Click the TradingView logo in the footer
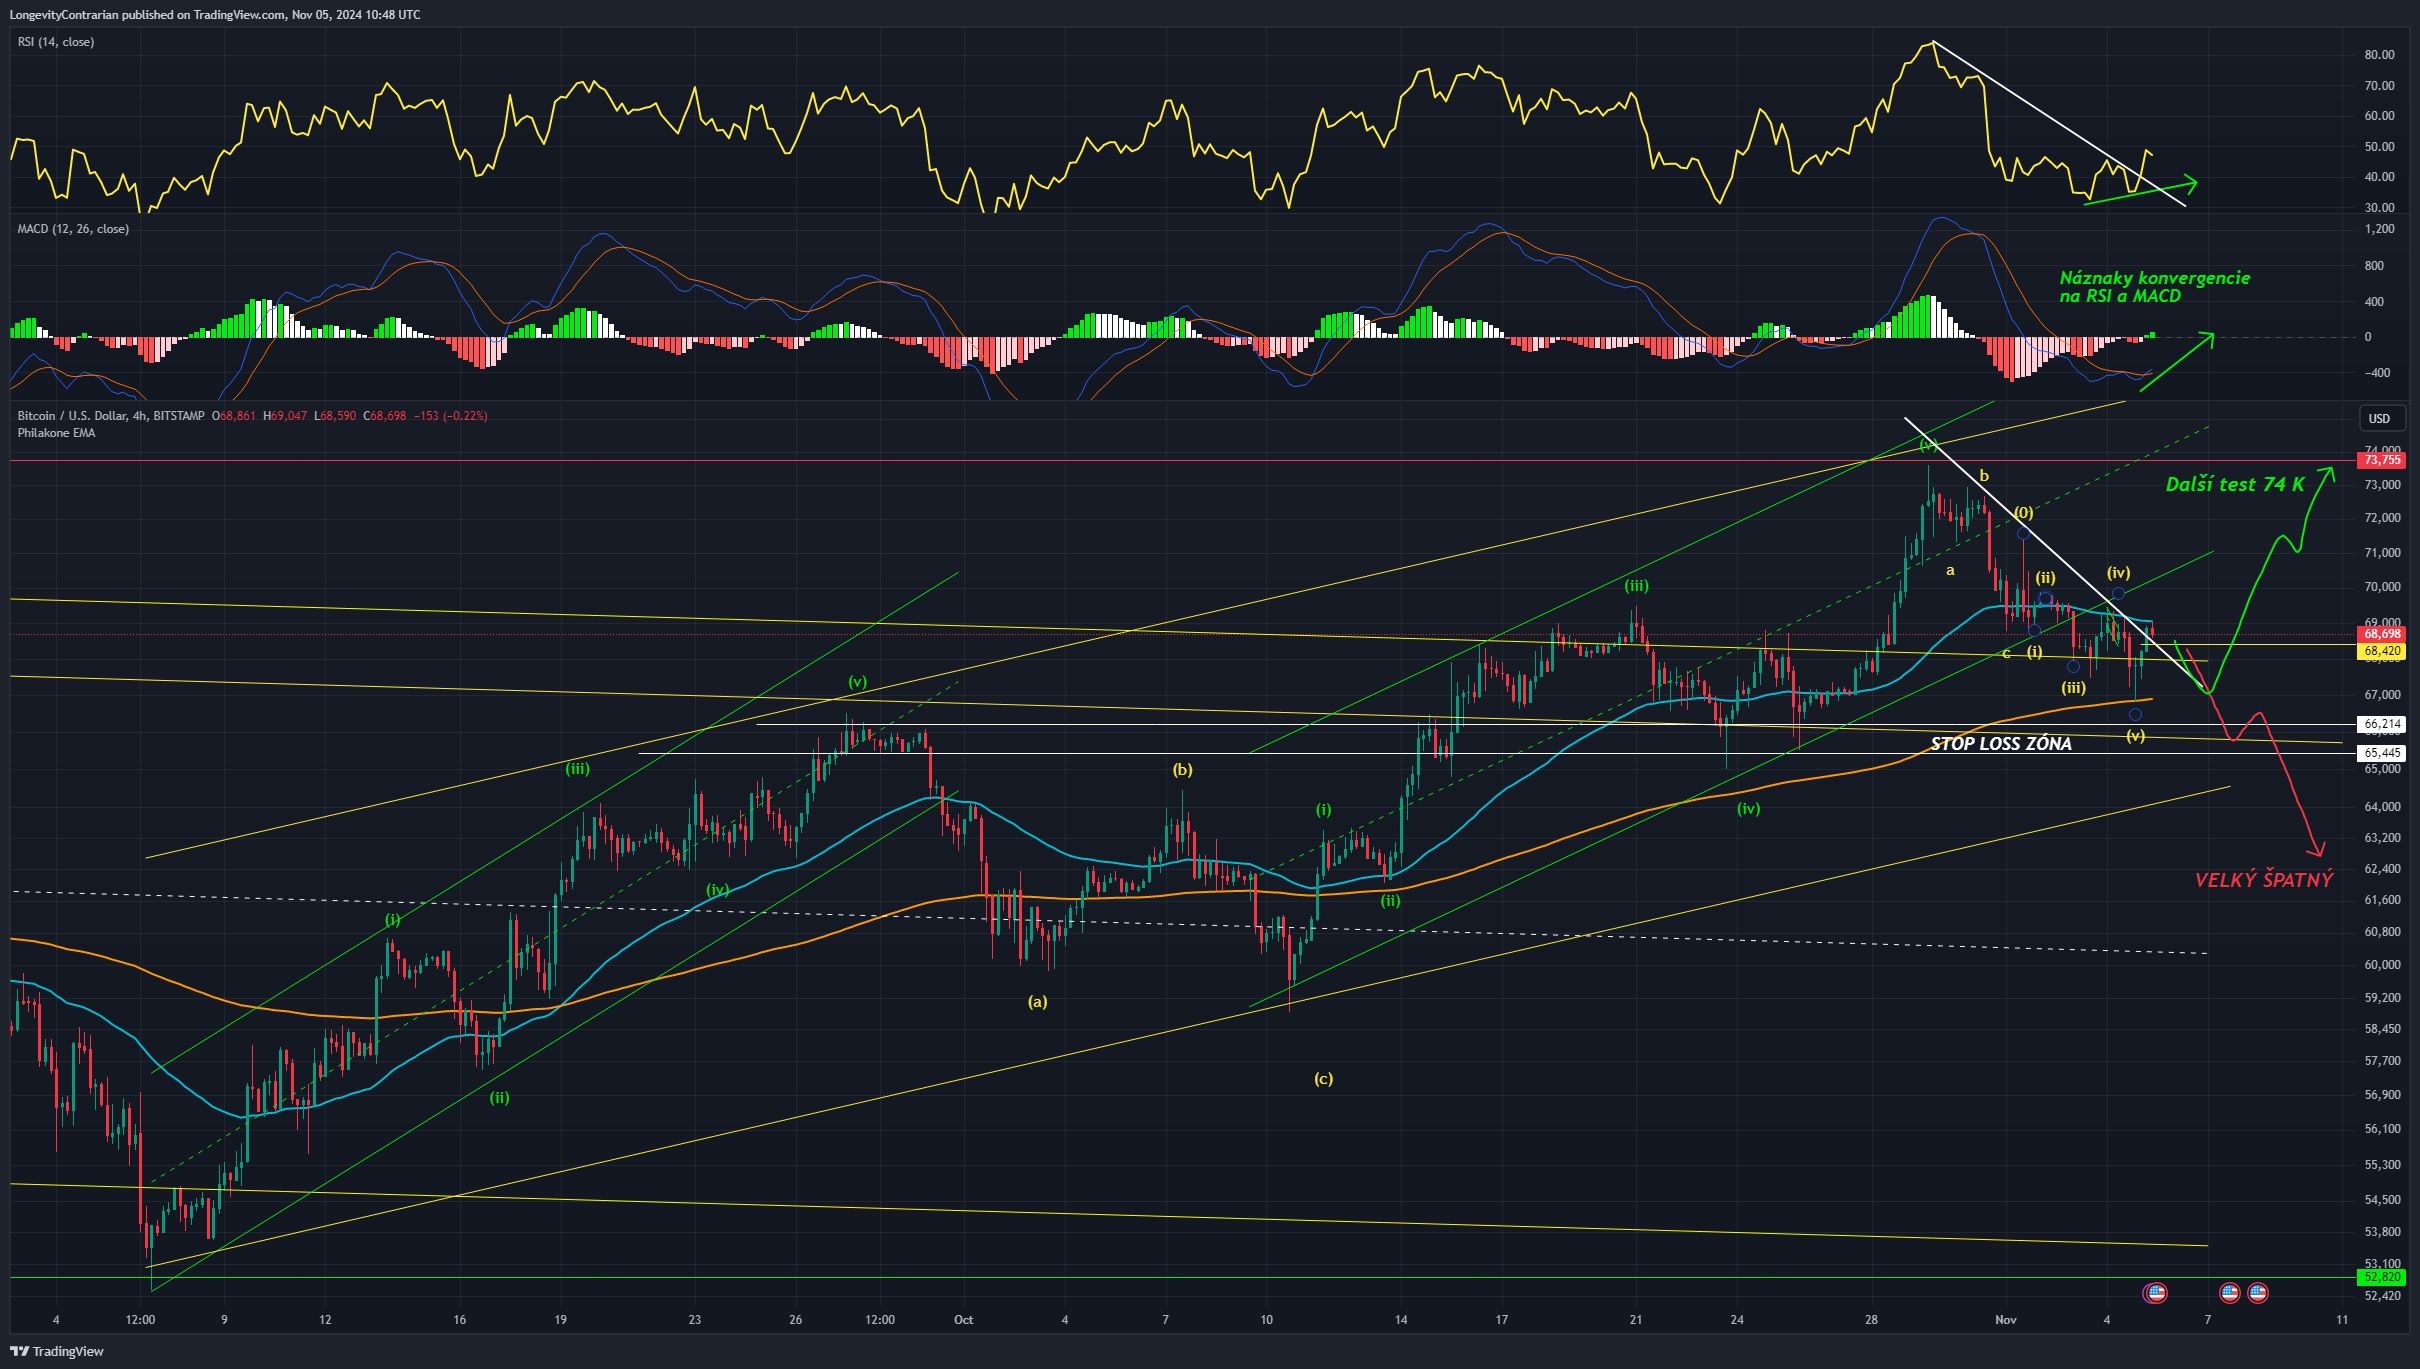 (x=57, y=1351)
